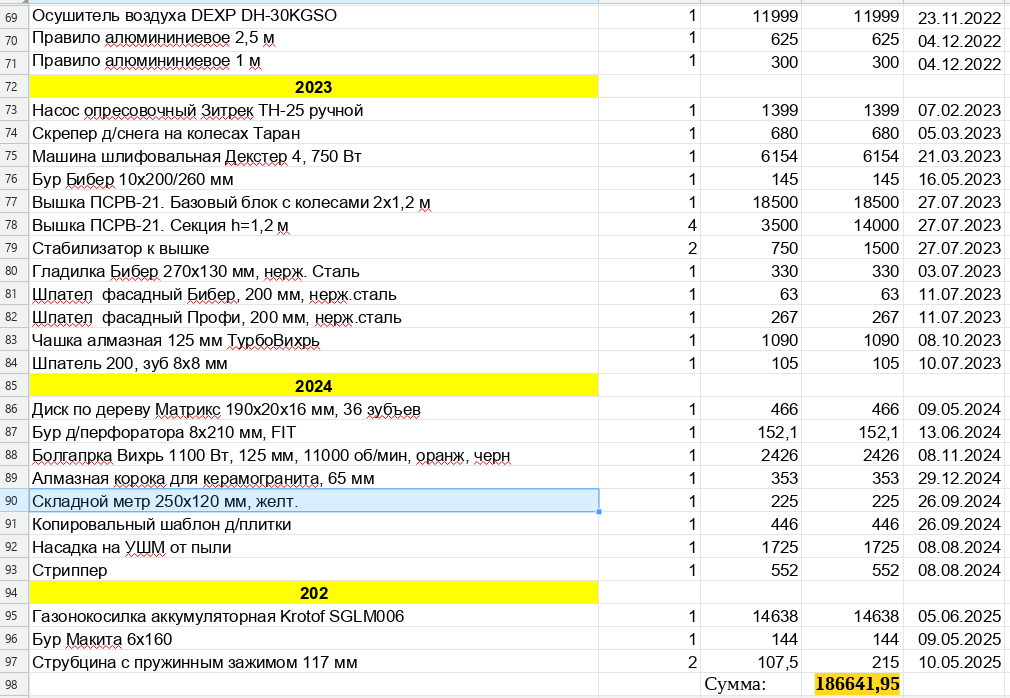1010x698 pixels.
Task: Click the 'Сумма:' label cell
Action: click(x=750, y=684)
